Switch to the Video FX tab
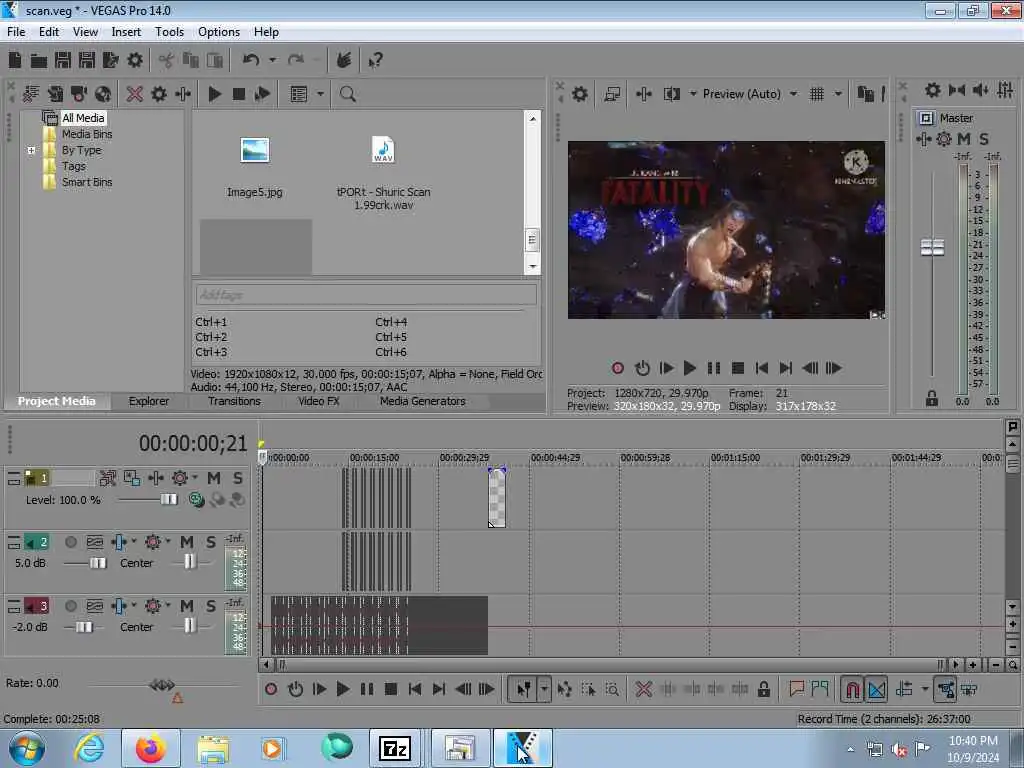This screenshot has height=768, width=1024. click(319, 401)
